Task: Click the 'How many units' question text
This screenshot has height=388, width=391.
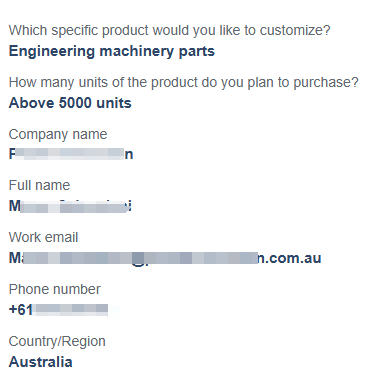Action: (x=183, y=83)
